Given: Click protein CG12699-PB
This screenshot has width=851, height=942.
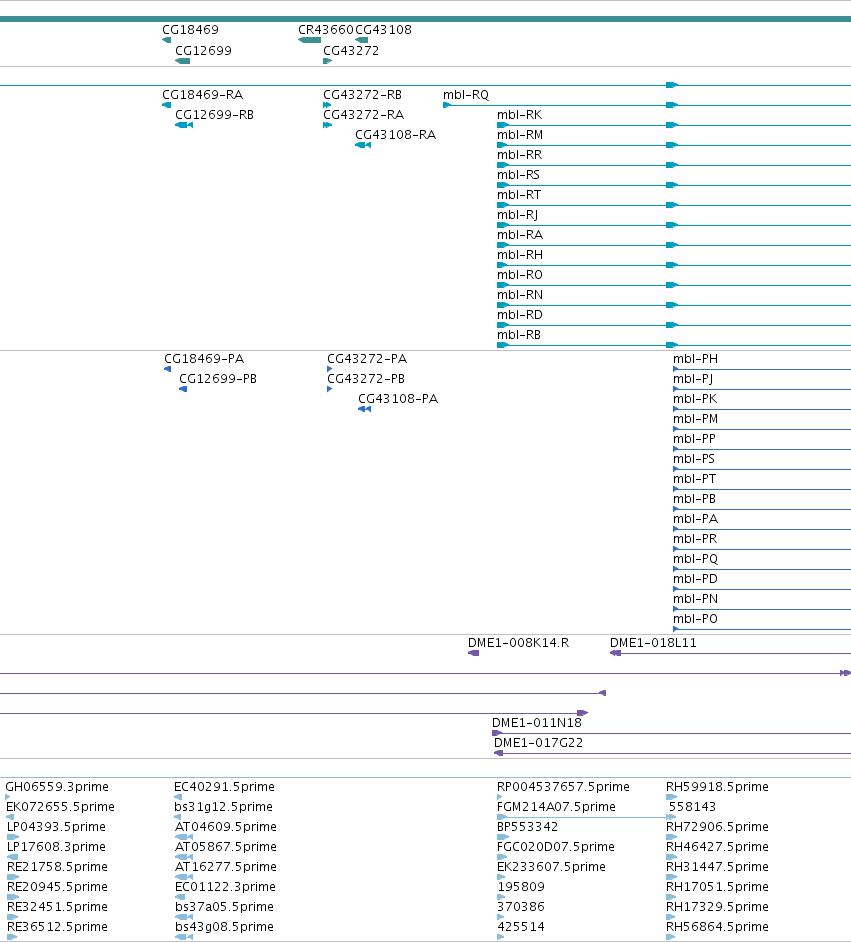Looking at the screenshot, I should click(x=218, y=378).
